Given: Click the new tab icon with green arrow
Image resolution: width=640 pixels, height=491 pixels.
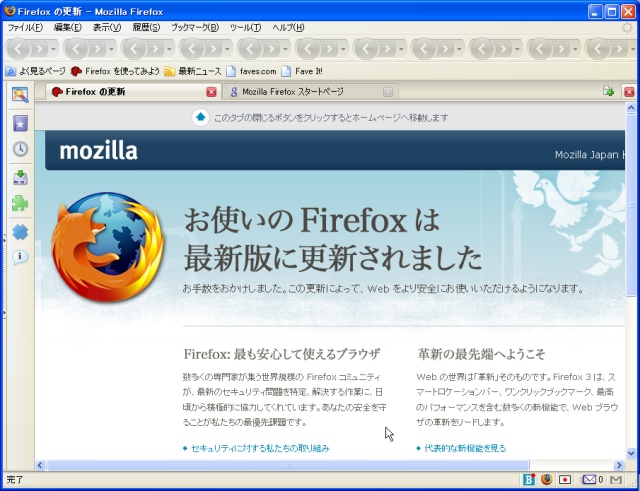Looking at the screenshot, I should (609, 91).
